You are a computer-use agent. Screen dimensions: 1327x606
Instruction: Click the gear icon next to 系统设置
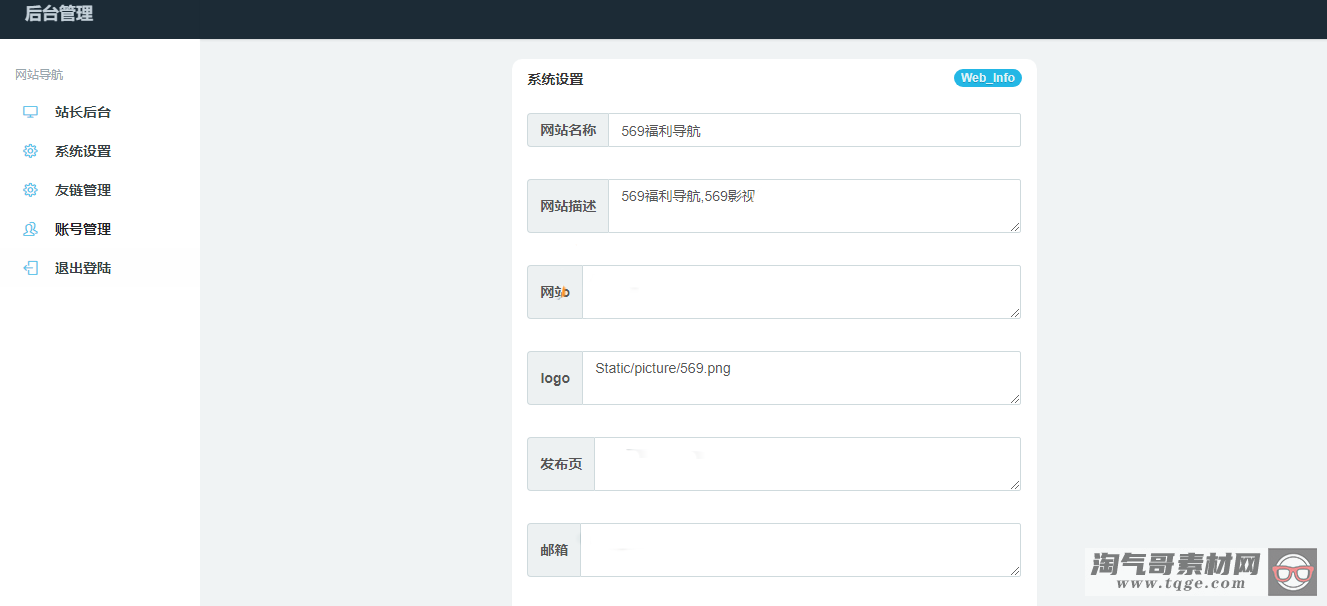29,150
